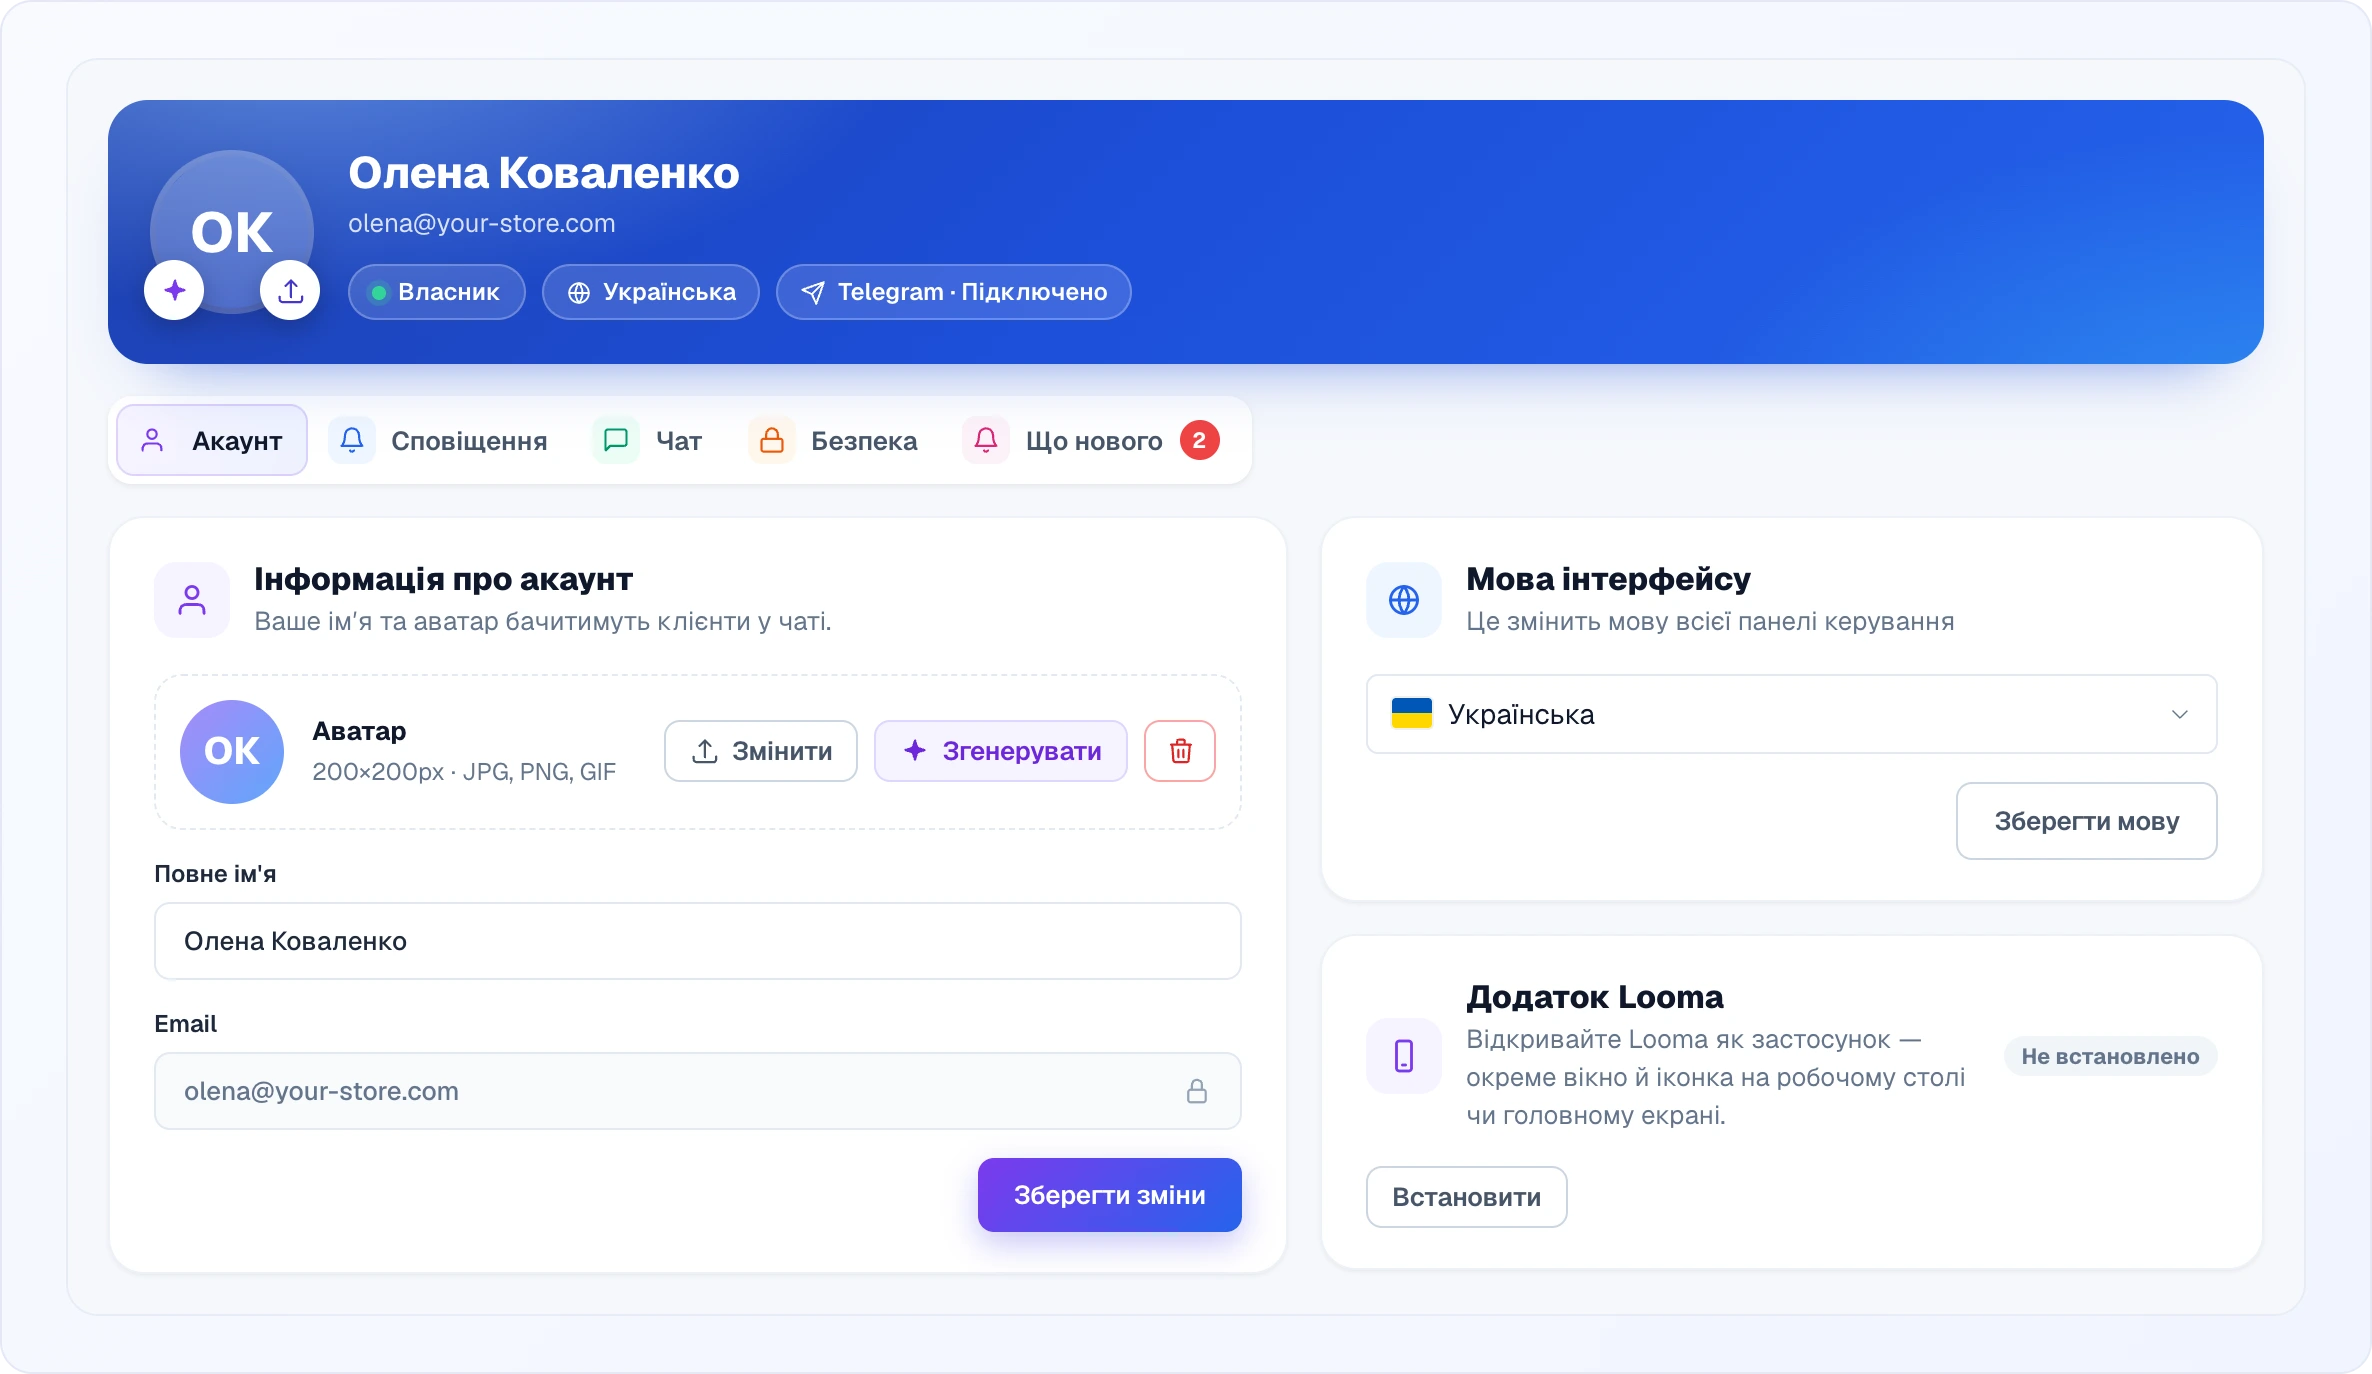Viewport: 2372px width, 1374px height.
Task: Click the upload icon on header avatar
Action: point(290,290)
